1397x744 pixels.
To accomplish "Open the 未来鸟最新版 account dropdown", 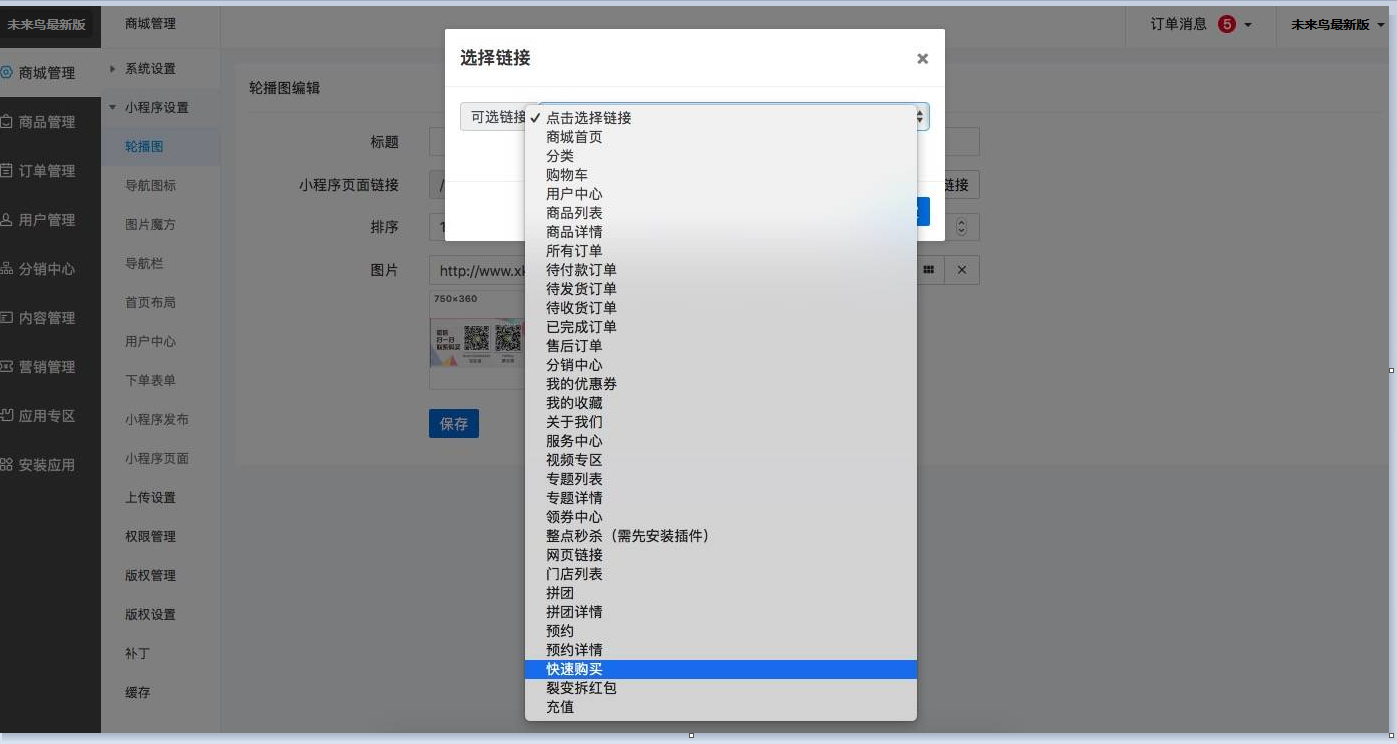I will click(1335, 25).
